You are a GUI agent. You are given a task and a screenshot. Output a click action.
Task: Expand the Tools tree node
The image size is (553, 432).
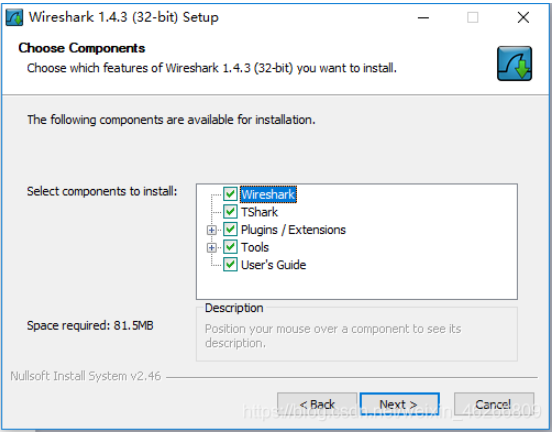(x=212, y=248)
